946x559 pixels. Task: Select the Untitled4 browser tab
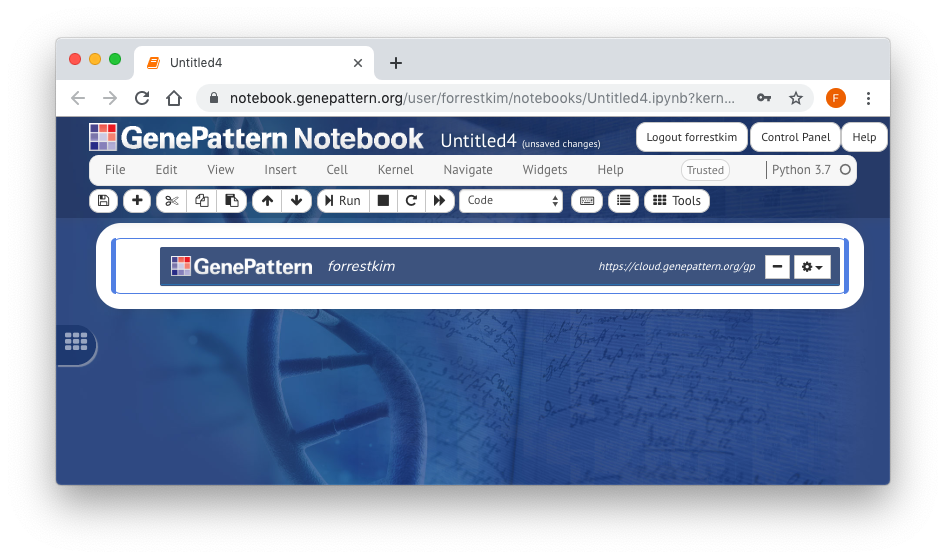coord(253,63)
